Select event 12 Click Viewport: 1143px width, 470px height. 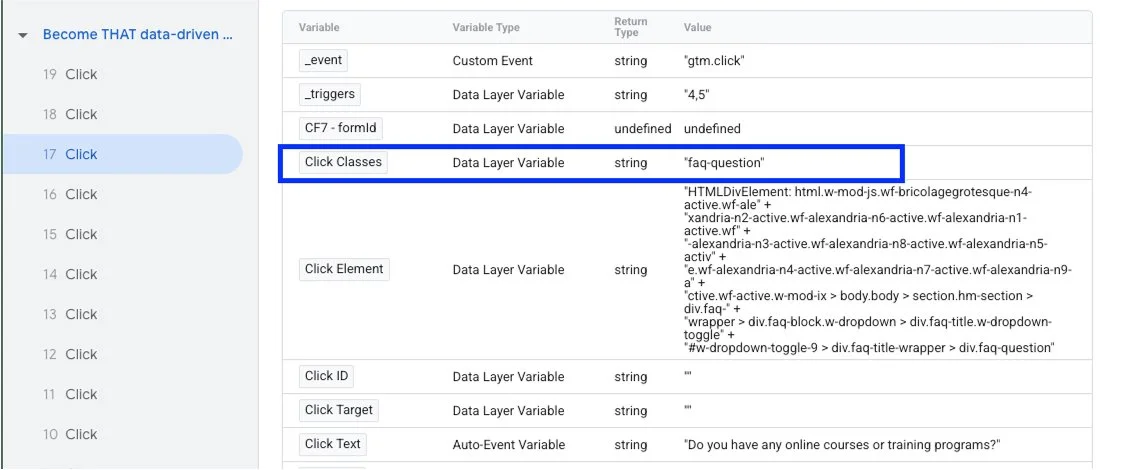(x=70, y=354)
